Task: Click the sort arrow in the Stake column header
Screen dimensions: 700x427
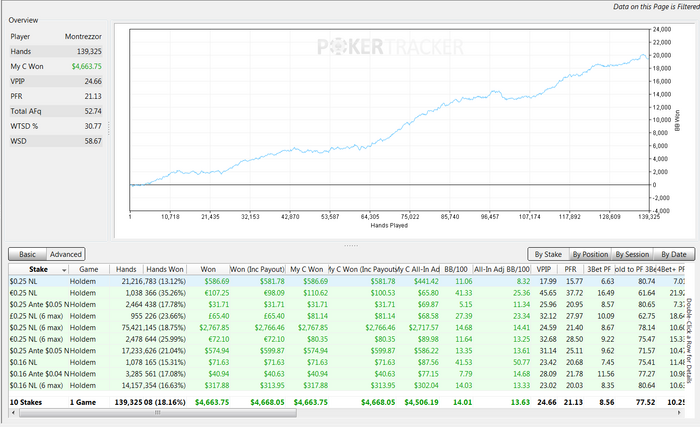Action: click(65, 270)
